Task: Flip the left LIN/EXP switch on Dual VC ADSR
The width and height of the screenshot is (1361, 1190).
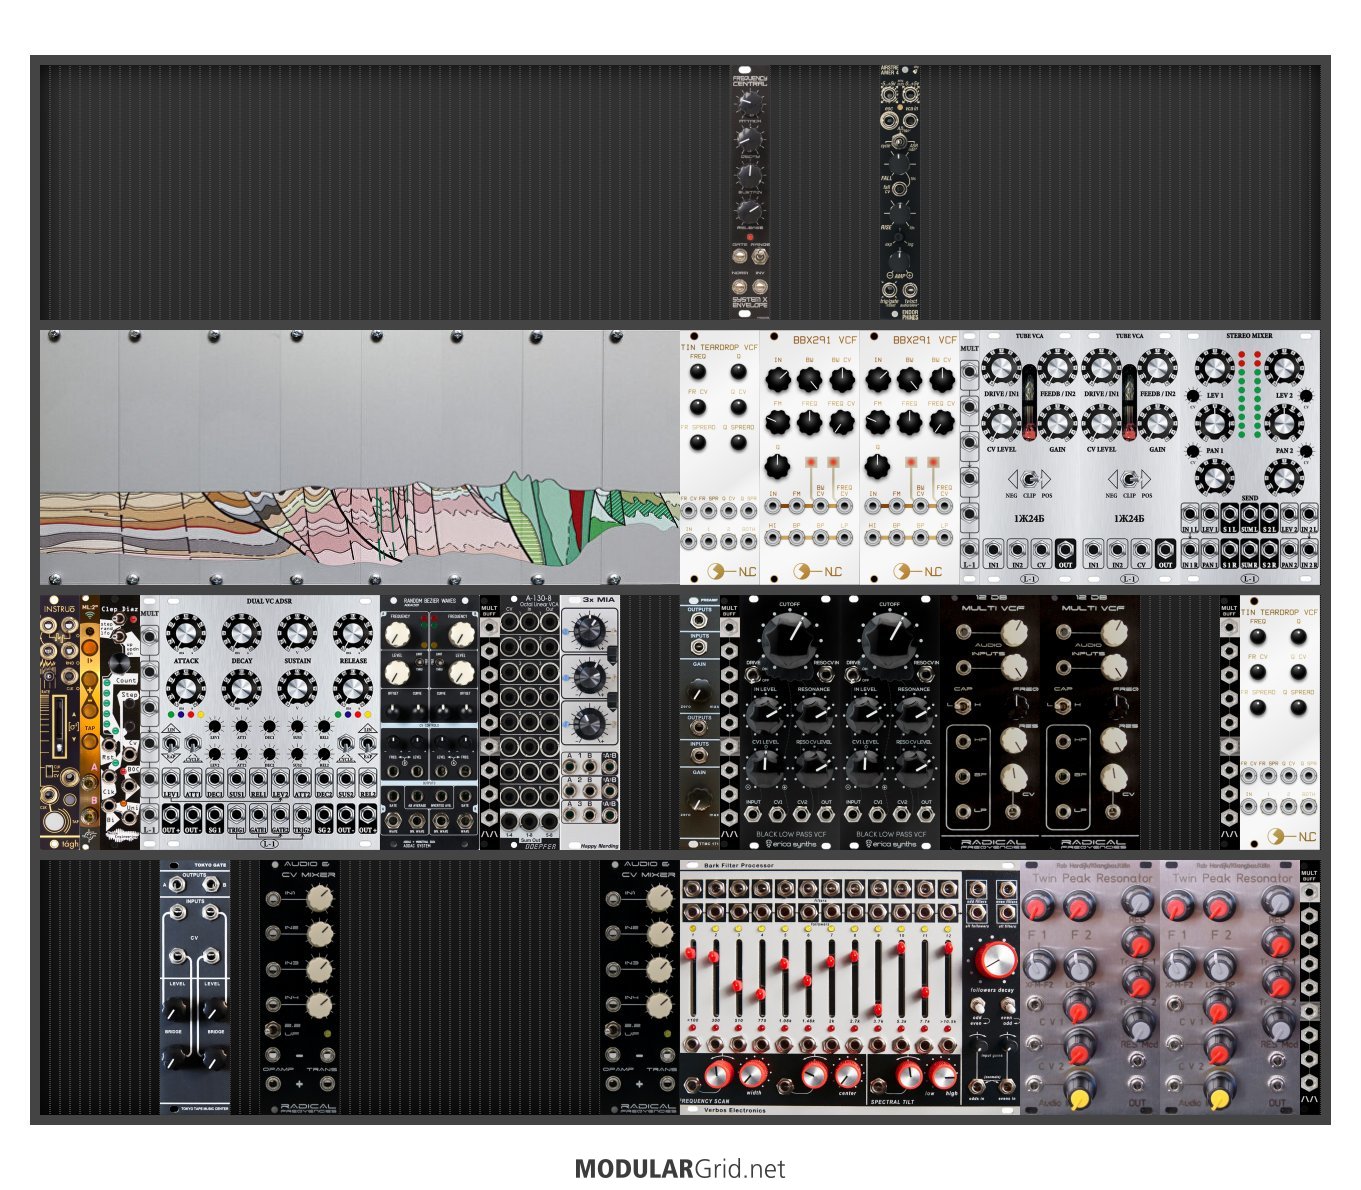Action: click(x=171, y=744)
